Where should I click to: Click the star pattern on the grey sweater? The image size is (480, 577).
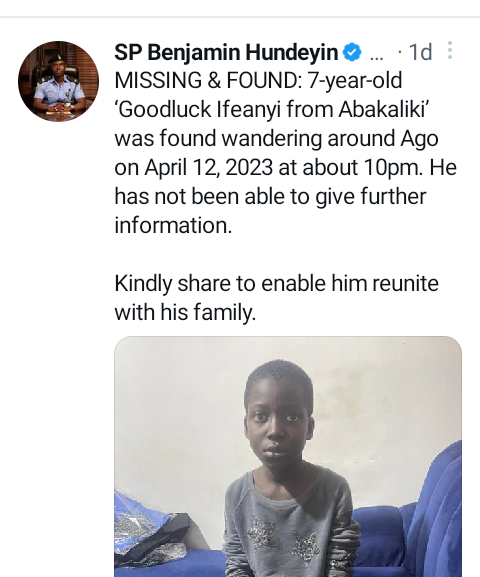283,539
